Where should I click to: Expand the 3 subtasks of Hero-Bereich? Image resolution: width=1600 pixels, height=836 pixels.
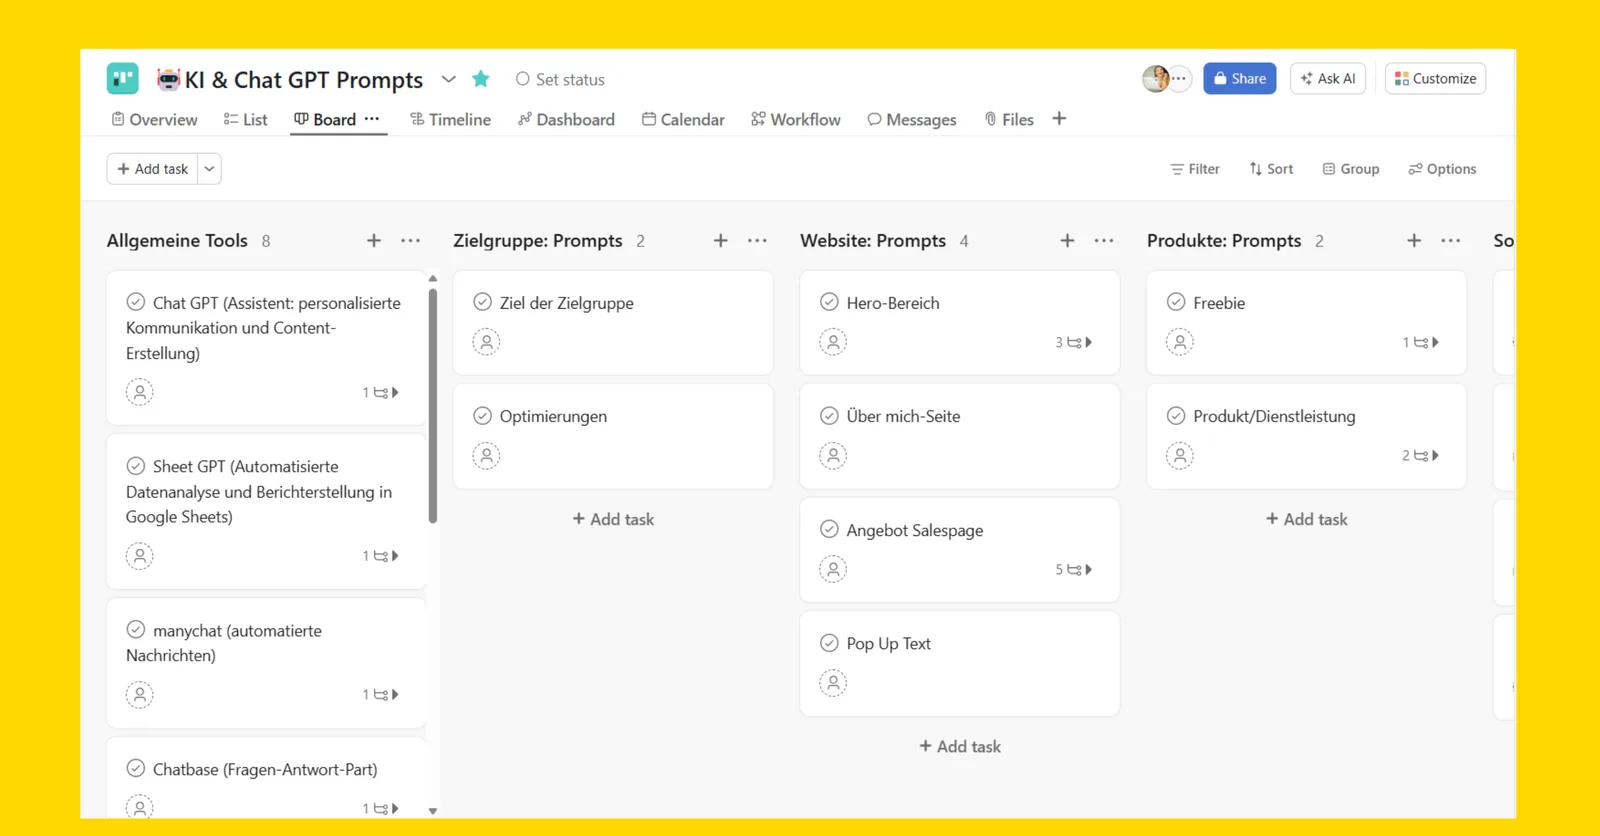[1074, 342]
